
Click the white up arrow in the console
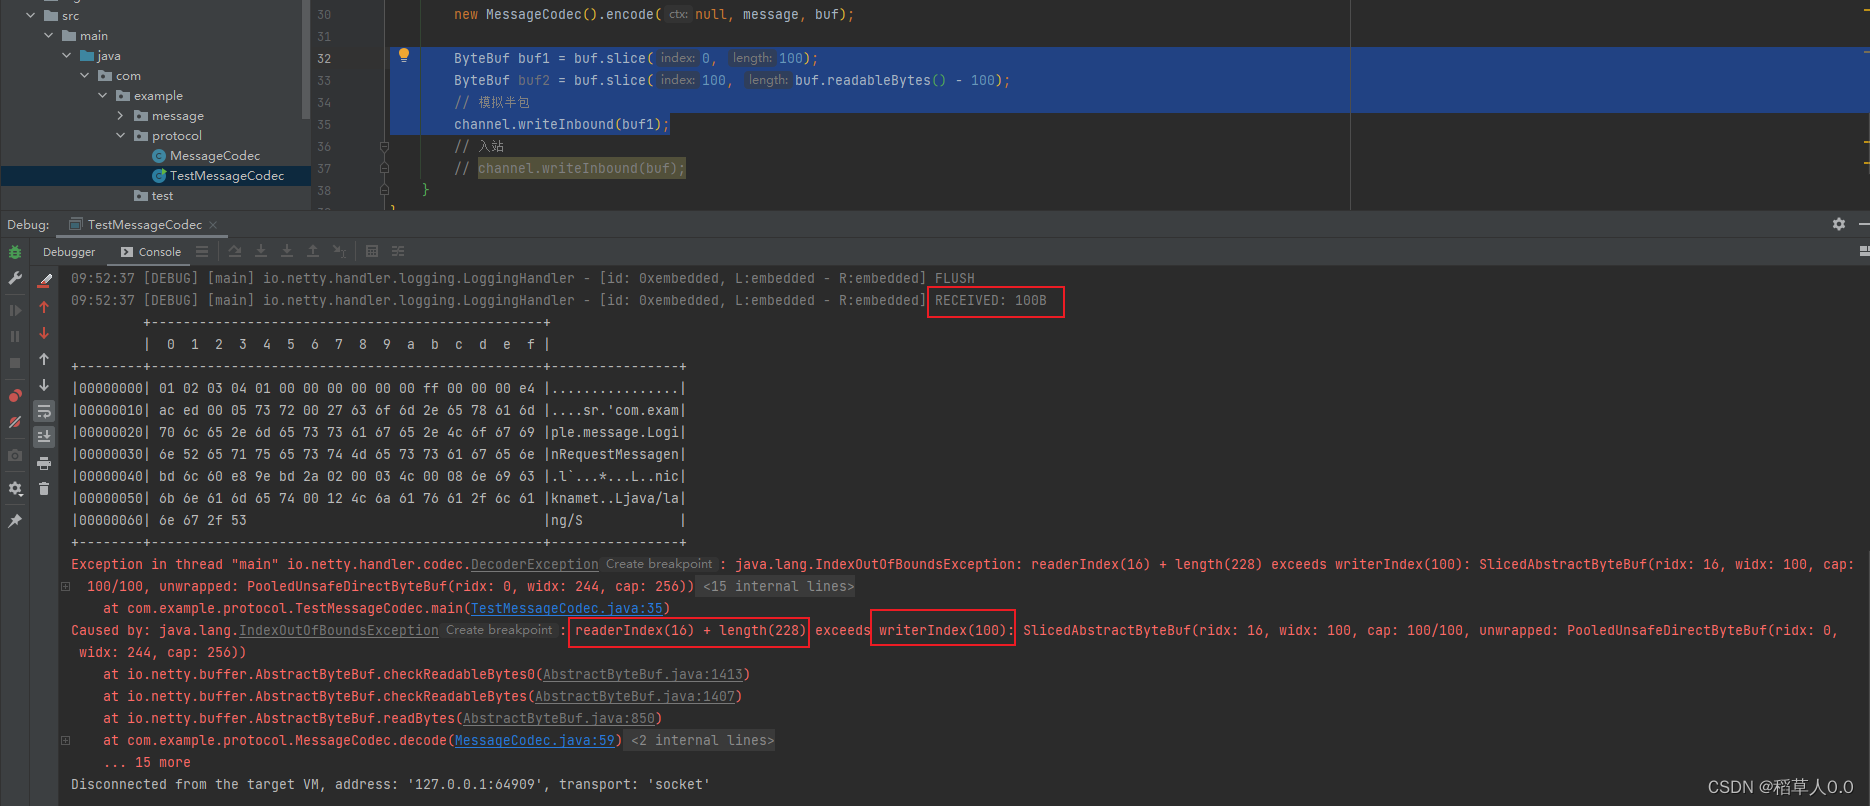tap(44, 359)
